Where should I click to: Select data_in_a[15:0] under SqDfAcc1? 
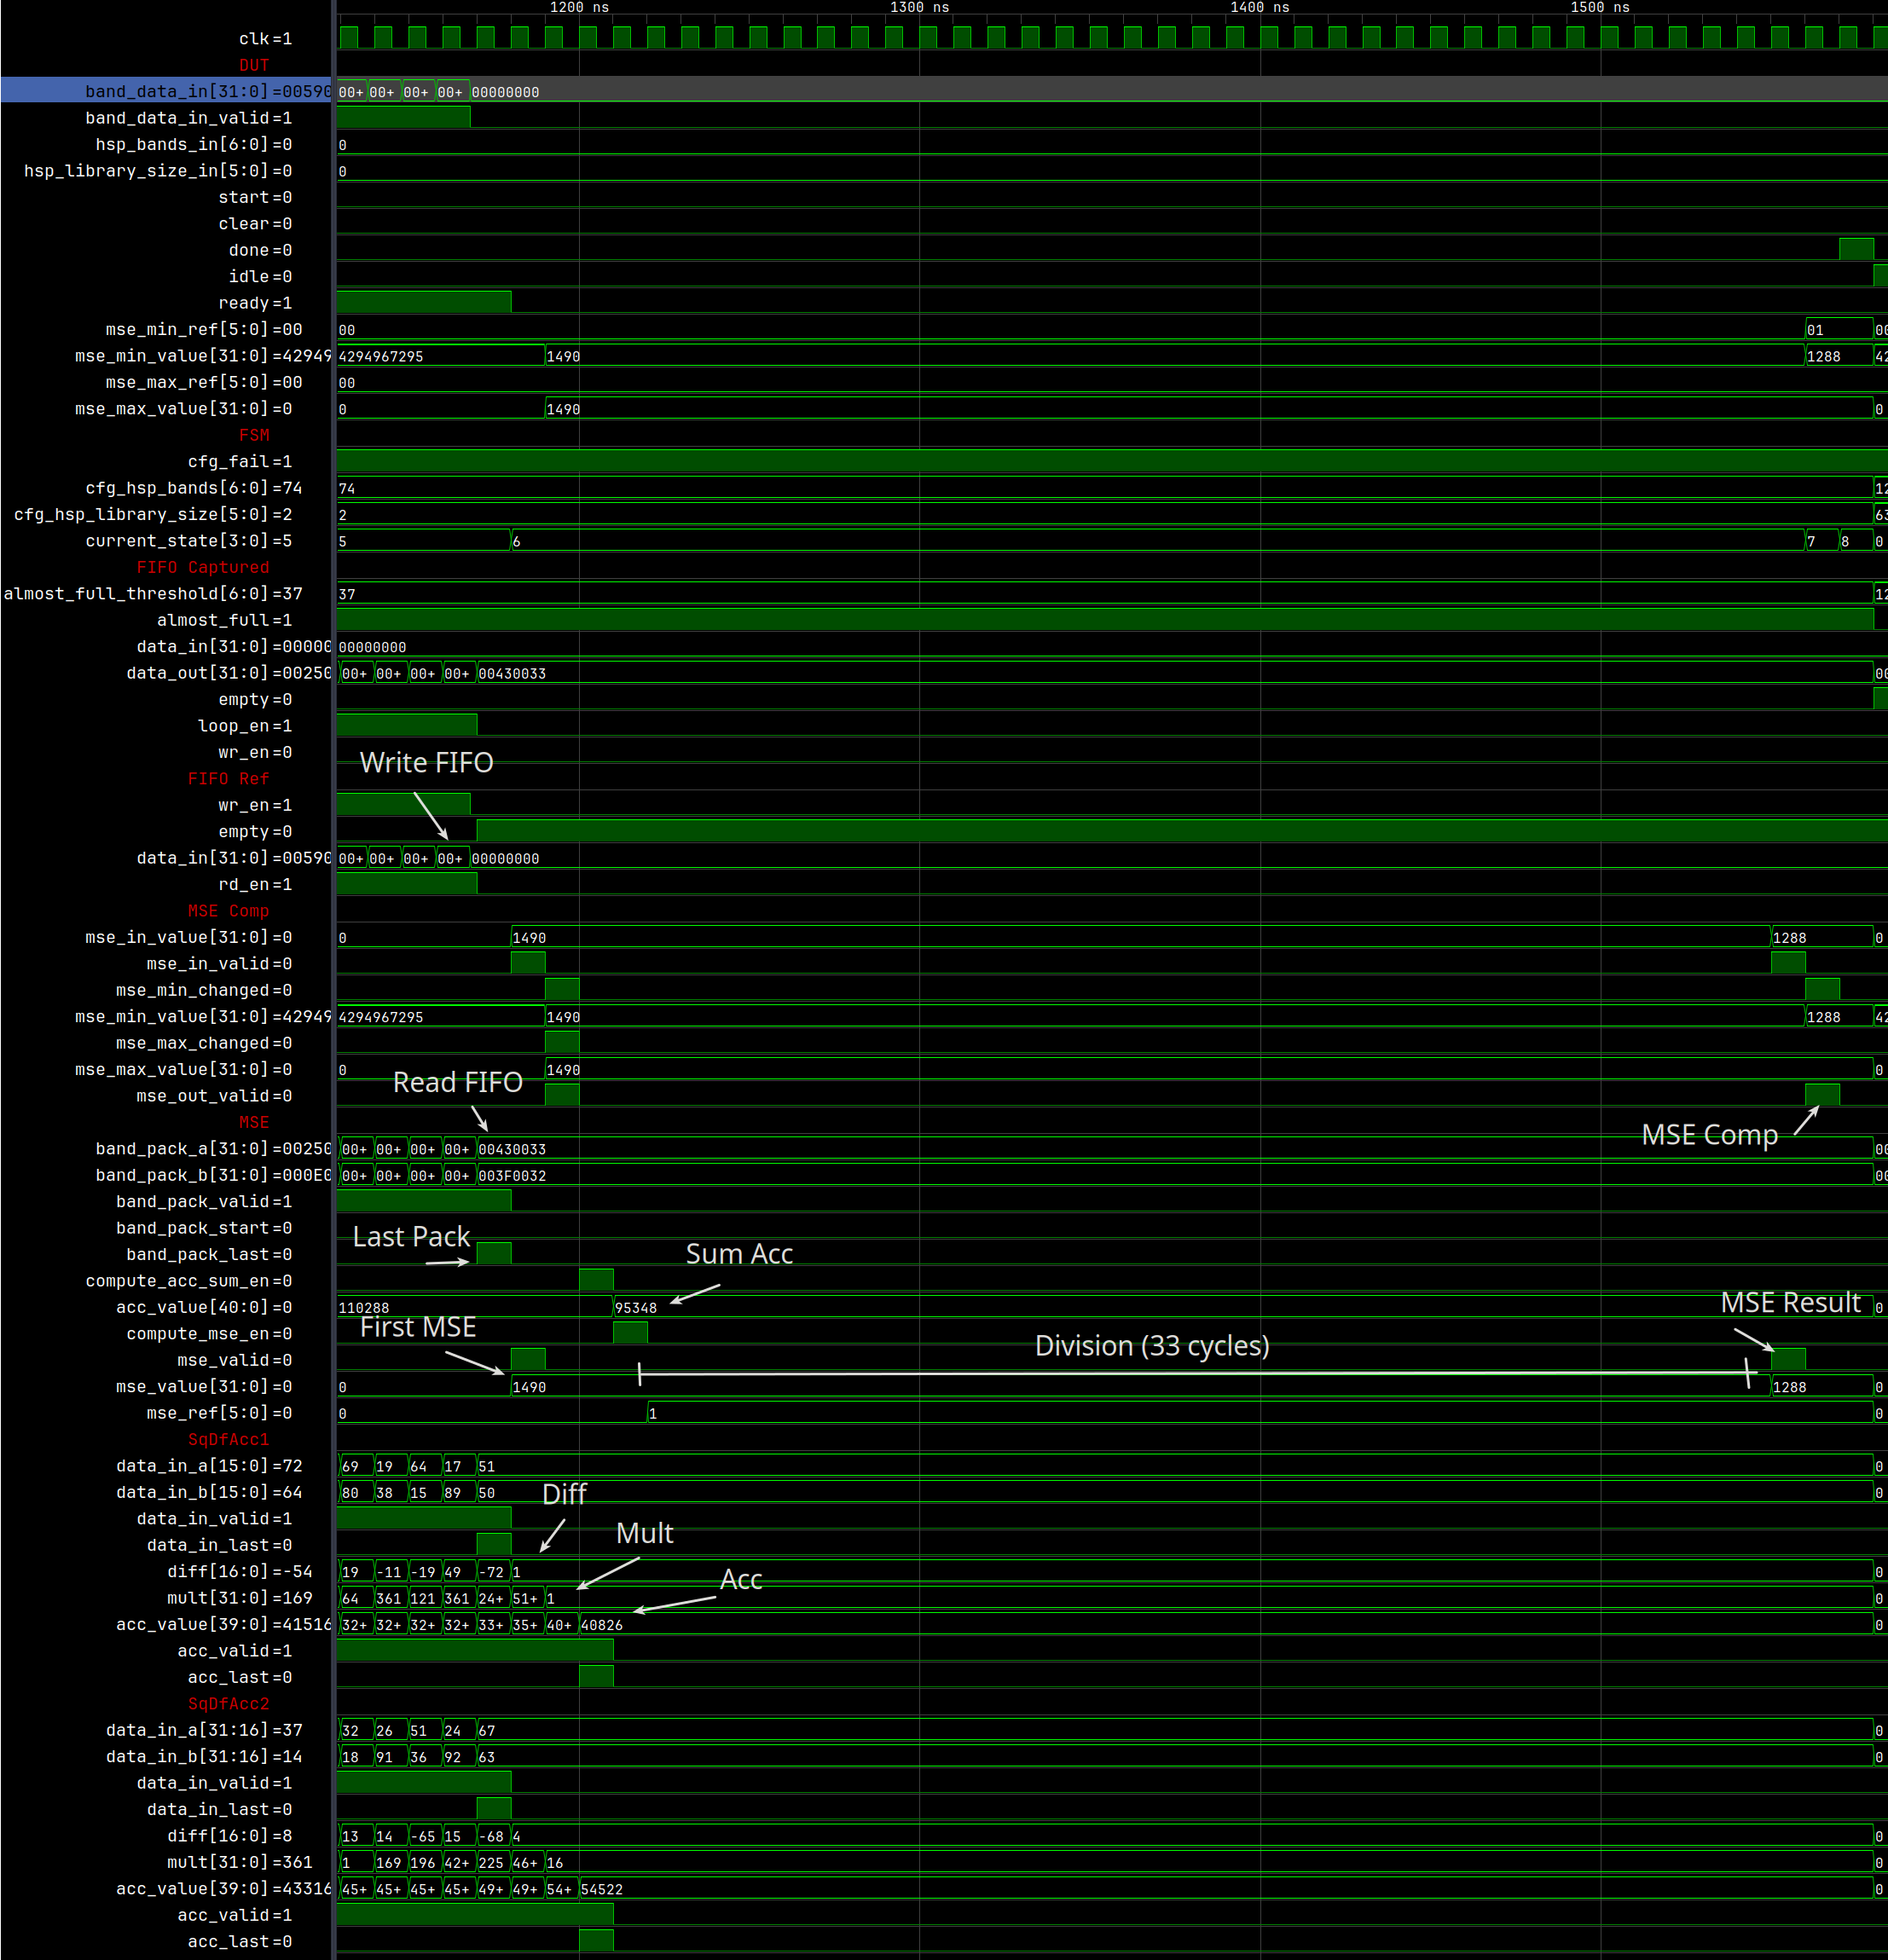pos(209,1466)
